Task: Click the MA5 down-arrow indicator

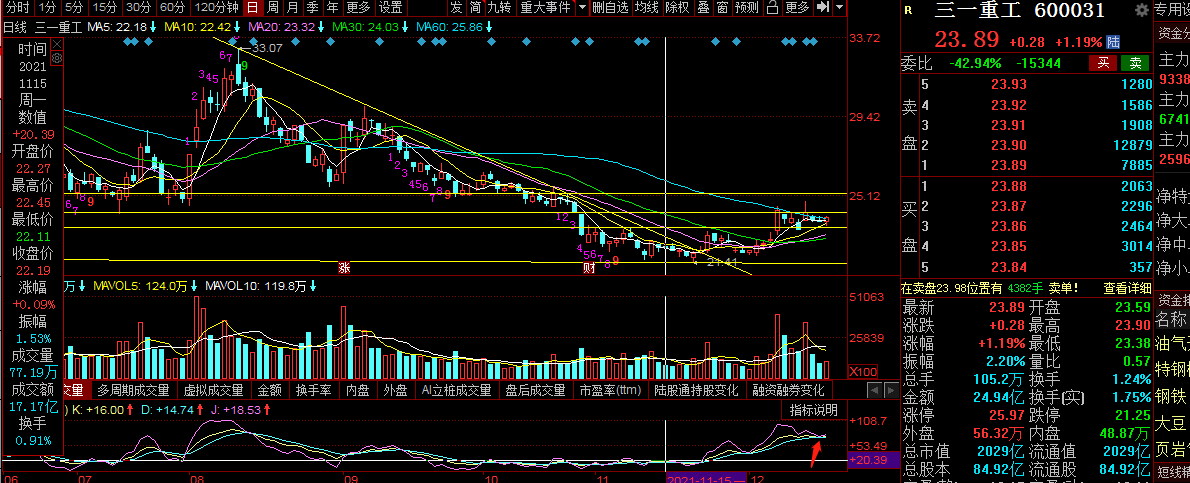Action: (x=153, y=27)
